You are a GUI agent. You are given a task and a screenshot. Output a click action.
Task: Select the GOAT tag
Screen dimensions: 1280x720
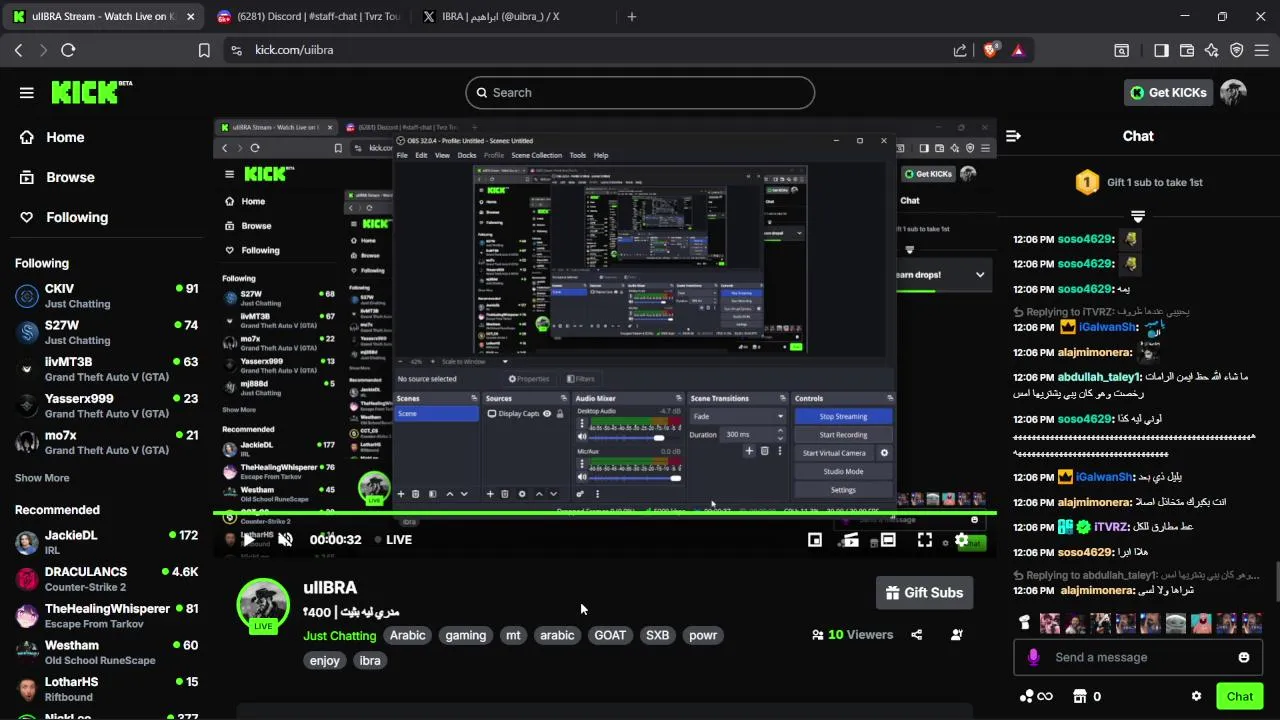pyautogui.click(x=610, y=635)
